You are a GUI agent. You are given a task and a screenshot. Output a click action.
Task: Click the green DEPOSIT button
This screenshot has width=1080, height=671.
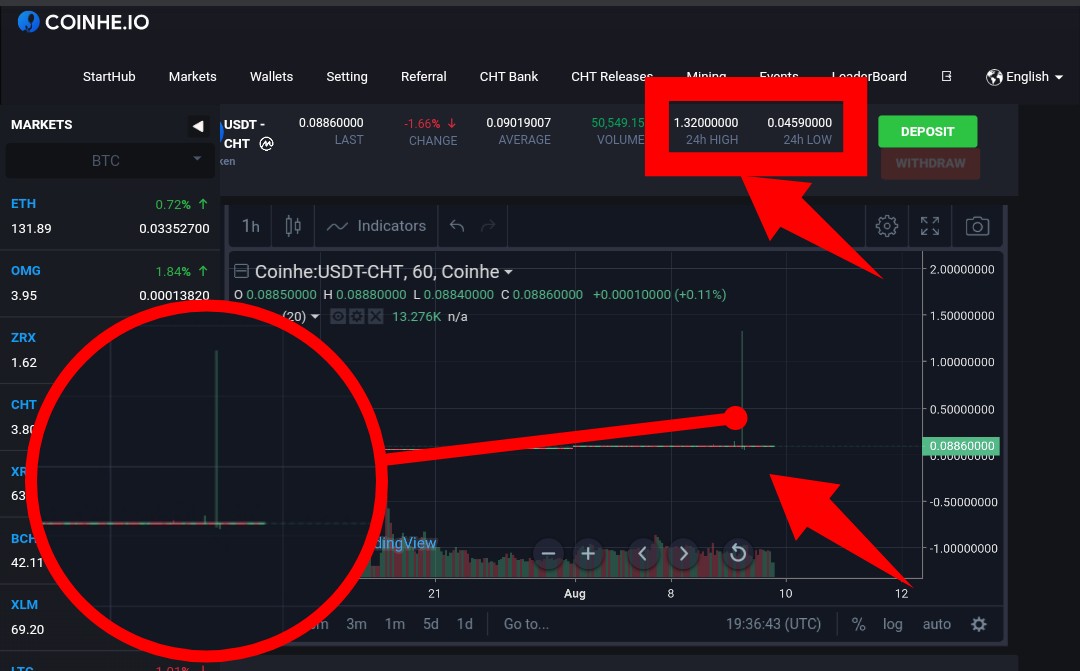[x=927, y=131]
